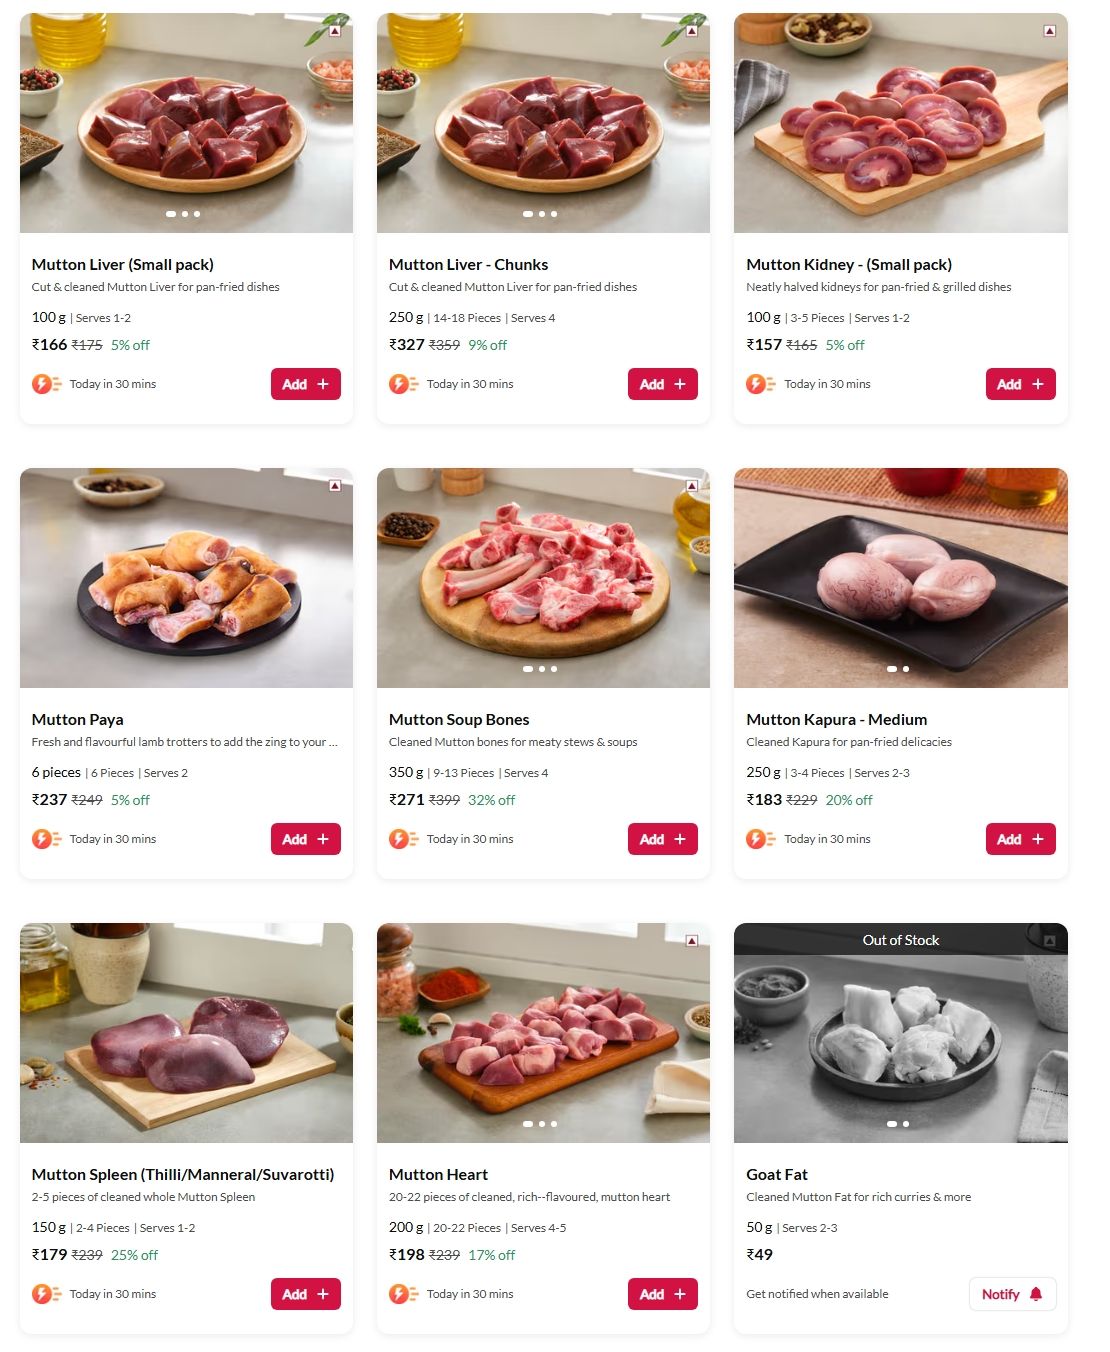Select third carousel dot on Mutton Liver Chunks image
Image resolution: width=1110 pixels, height=1352 pixels.
[554, 214]
